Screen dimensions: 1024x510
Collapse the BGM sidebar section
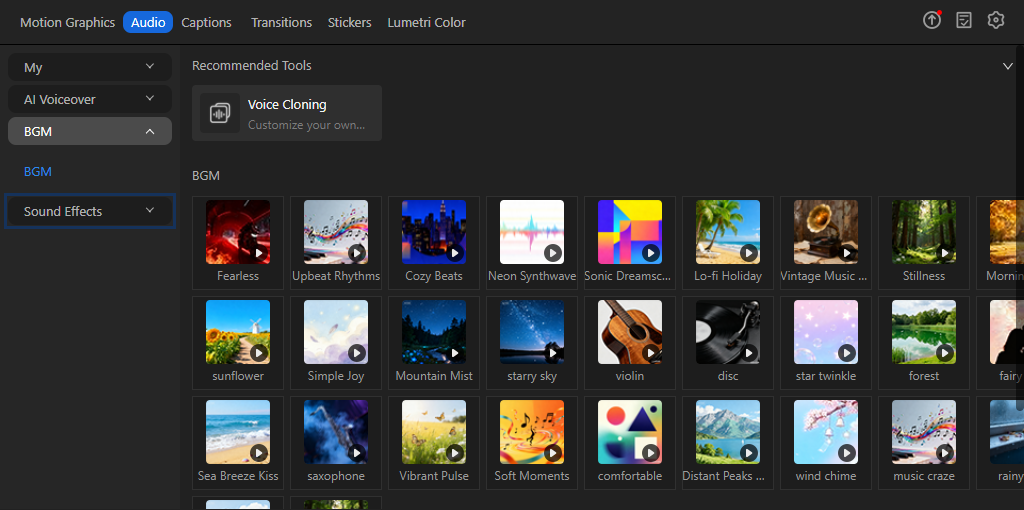[150, 131]
